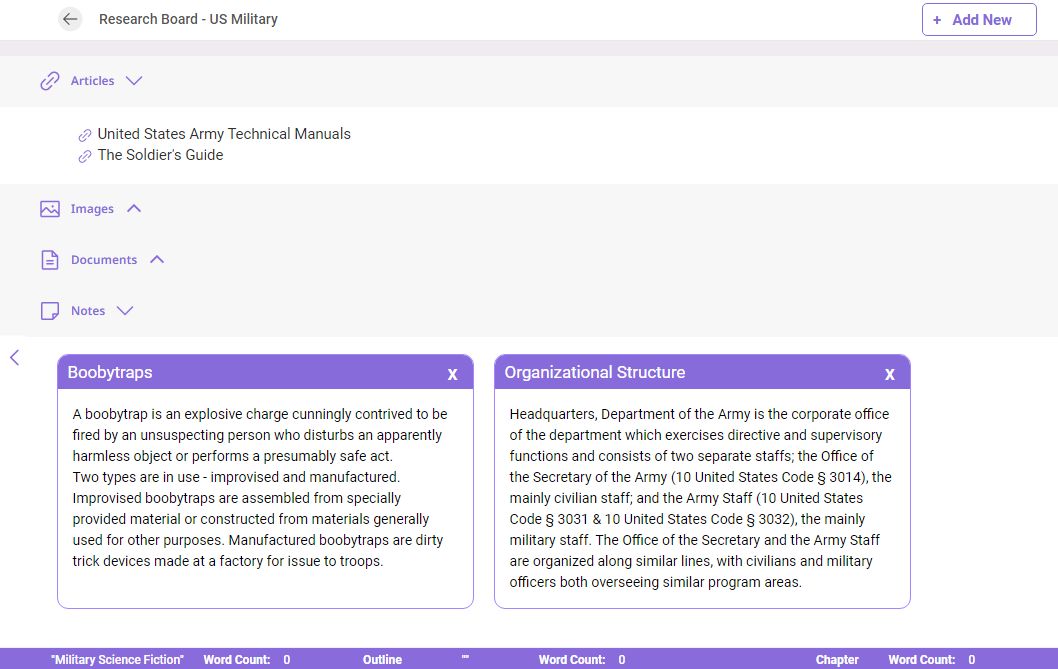Click link icon beside The Soldier's Guide
The width and height of the screenshot is (1058, 669).
(85, 156)
